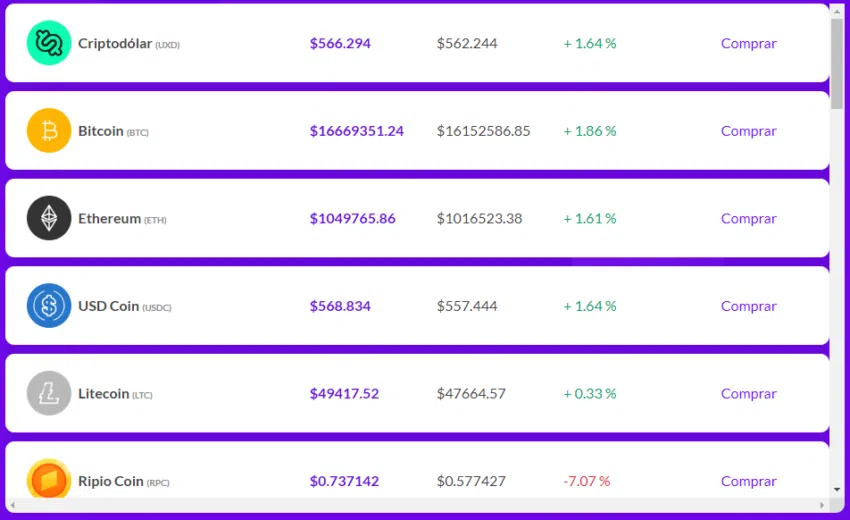Click the Bitcoin purple price $16669351.24
Viewport: 850px width, 520px height.
pyautogui.click(x=357, y=131)
